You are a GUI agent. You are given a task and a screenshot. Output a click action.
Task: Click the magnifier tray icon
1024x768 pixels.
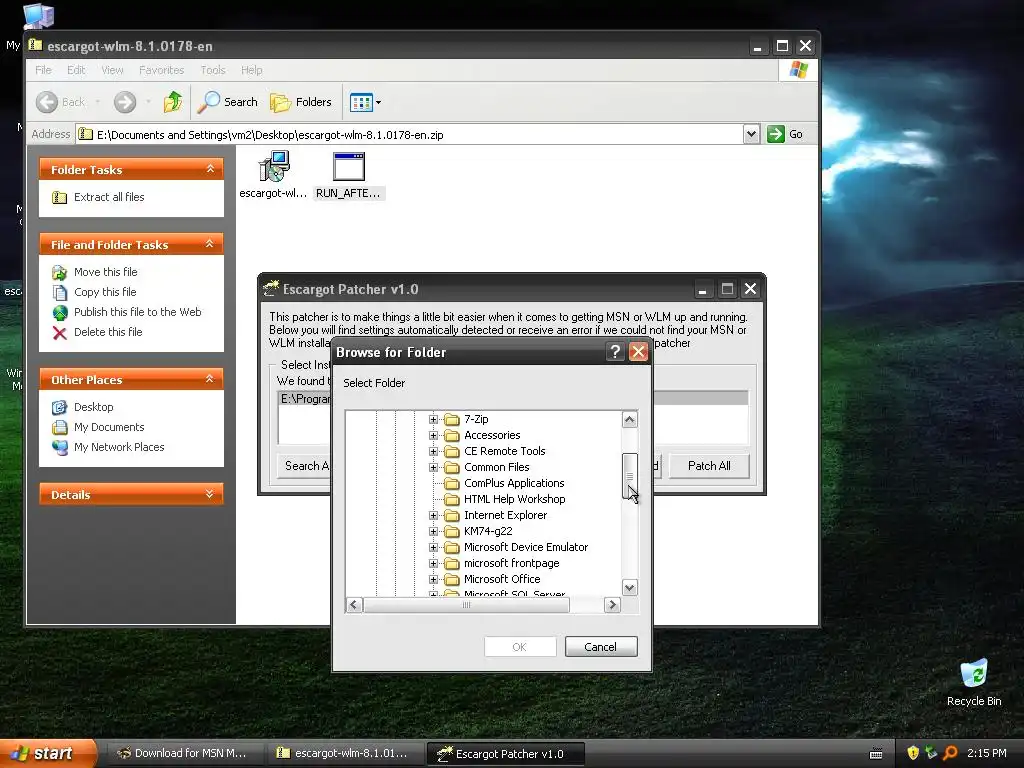(950, 753)
